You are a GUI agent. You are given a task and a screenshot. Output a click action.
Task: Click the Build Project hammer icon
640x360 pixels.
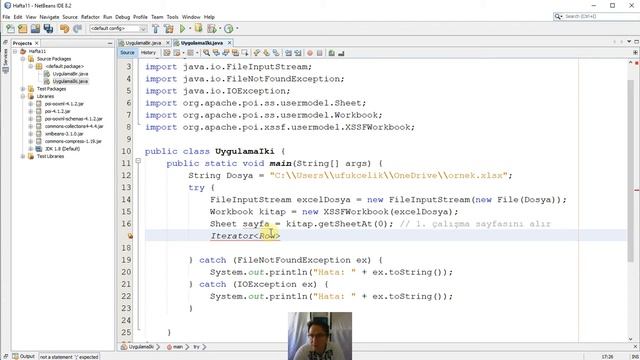pyautogui.click(x=156, y=29)
